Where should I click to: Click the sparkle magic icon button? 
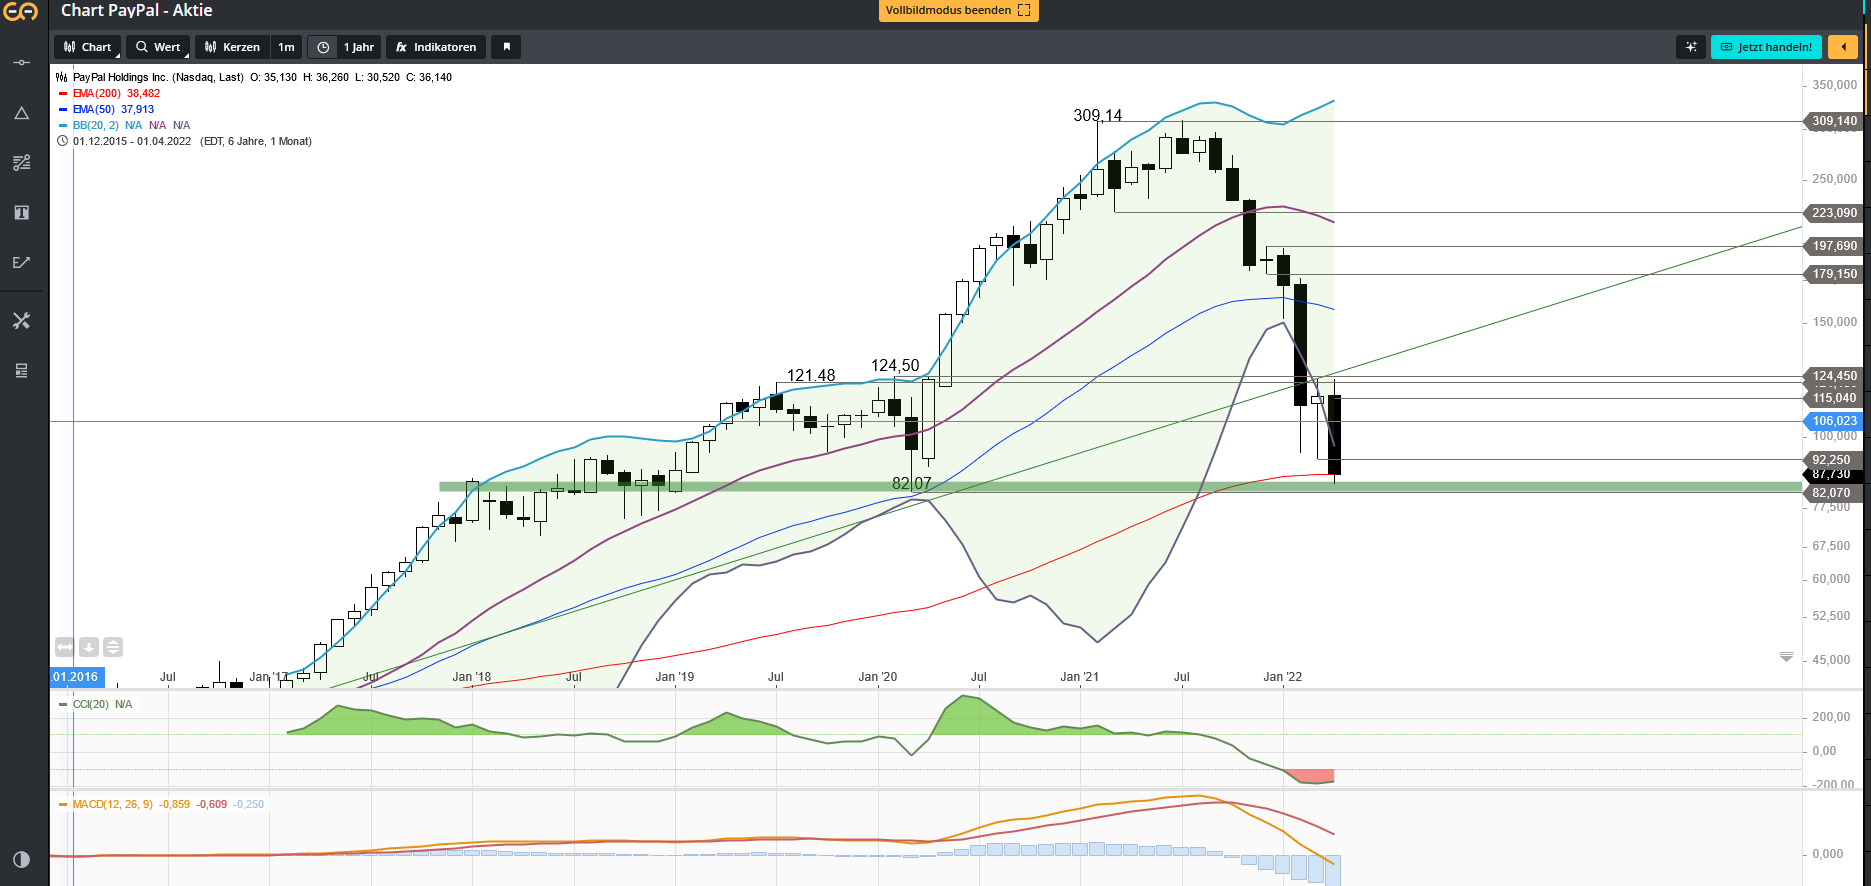tap(1691, 47)
